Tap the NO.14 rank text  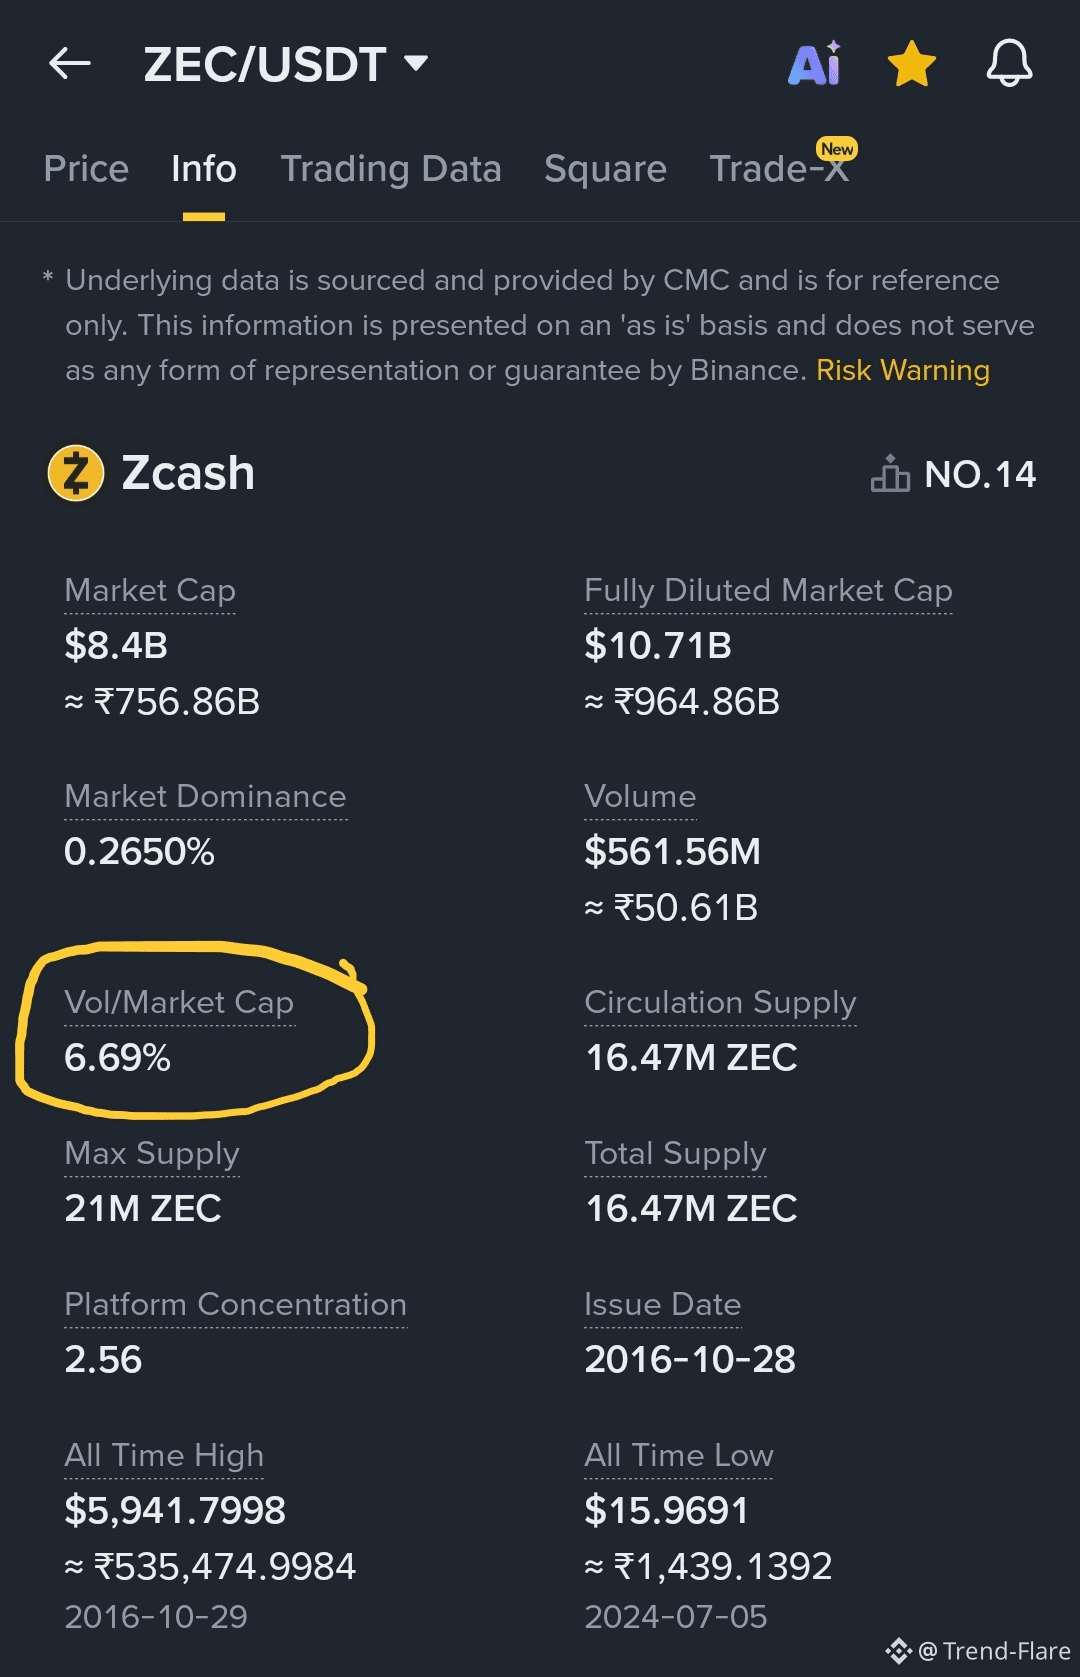point(980,474)
